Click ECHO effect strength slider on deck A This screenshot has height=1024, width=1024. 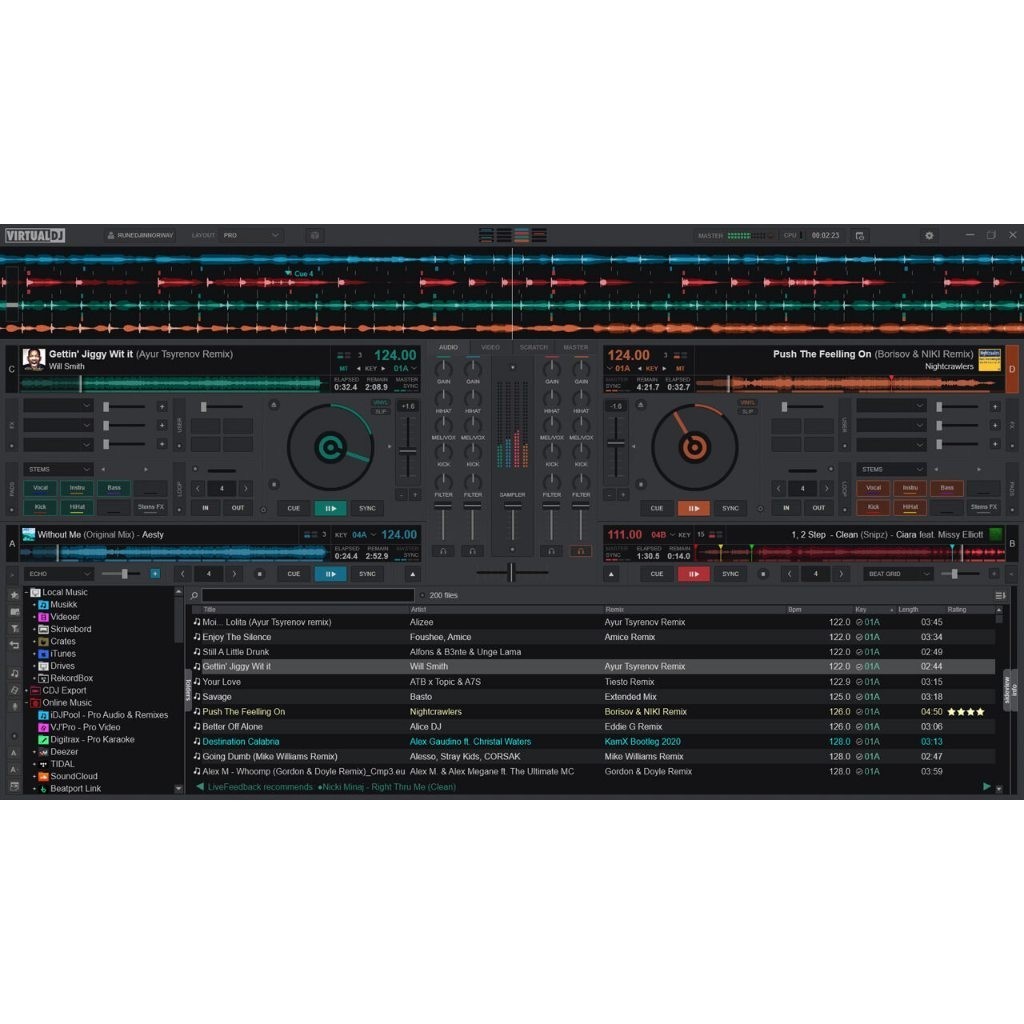124,574
